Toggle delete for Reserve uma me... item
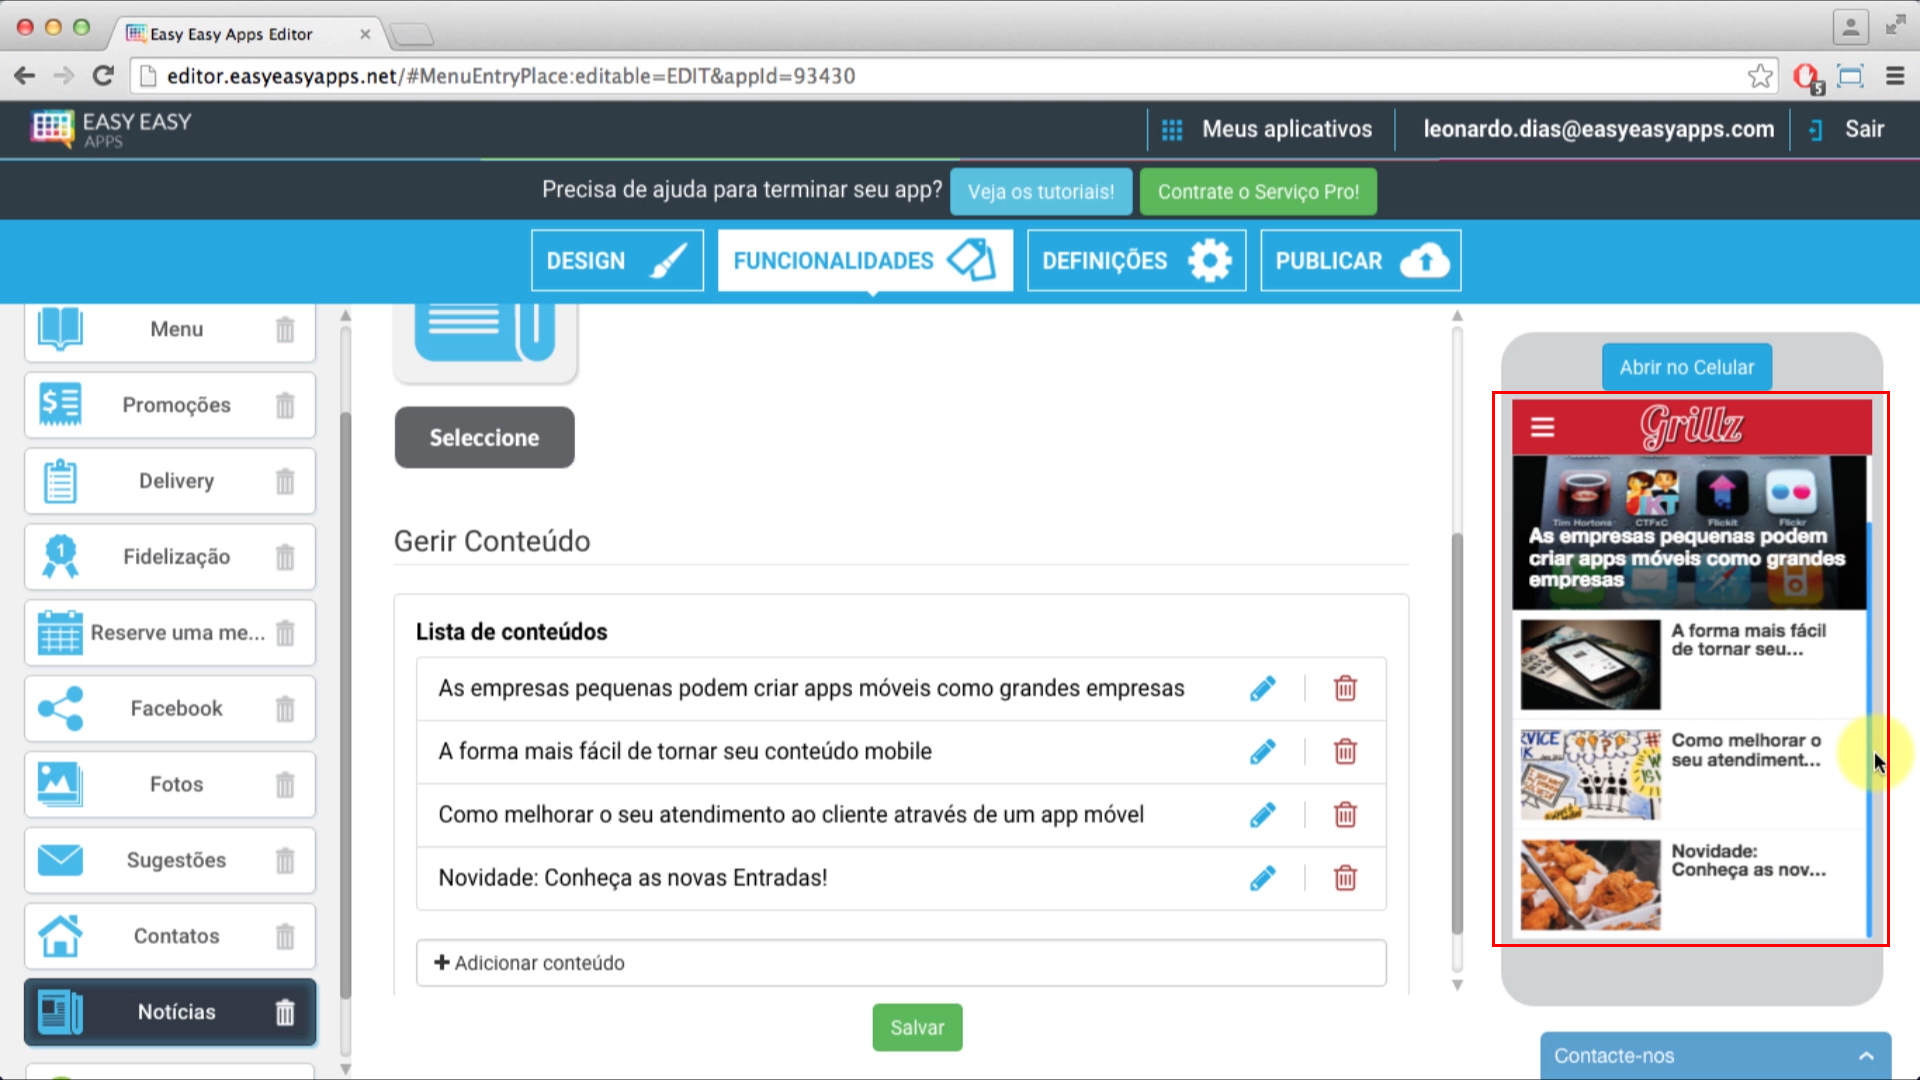This screenshot has height=1080, width=1920. (285, 632)
